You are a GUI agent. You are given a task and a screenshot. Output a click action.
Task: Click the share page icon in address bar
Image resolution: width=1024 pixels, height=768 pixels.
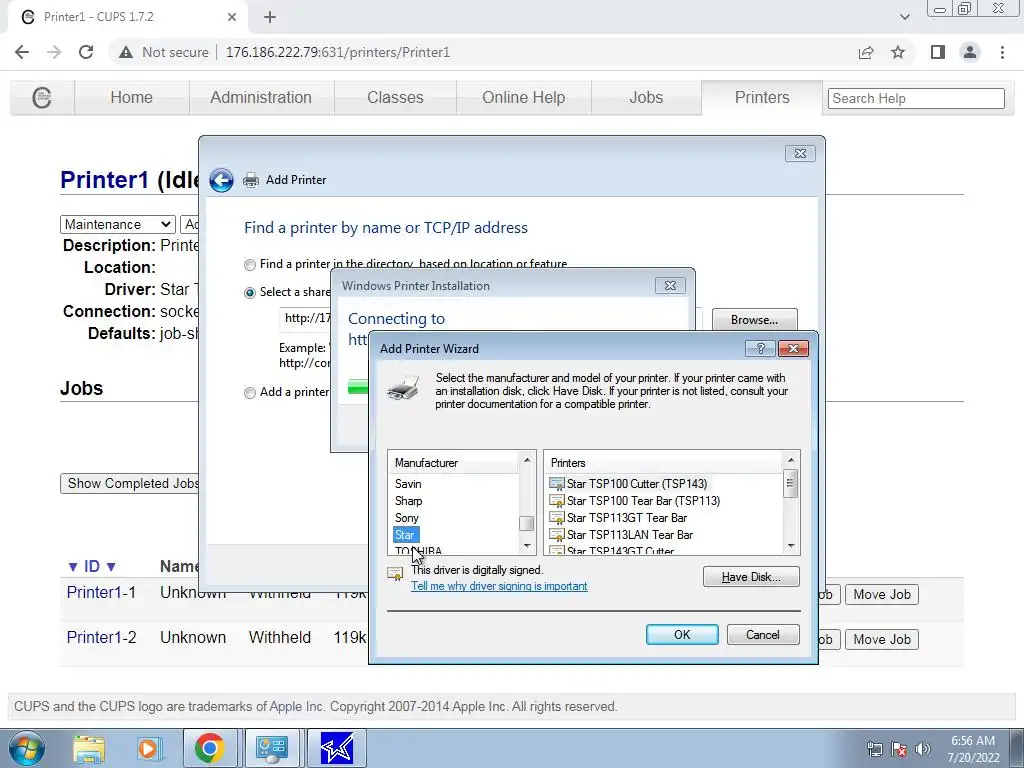pyautogui.click(x=866, y=52)
